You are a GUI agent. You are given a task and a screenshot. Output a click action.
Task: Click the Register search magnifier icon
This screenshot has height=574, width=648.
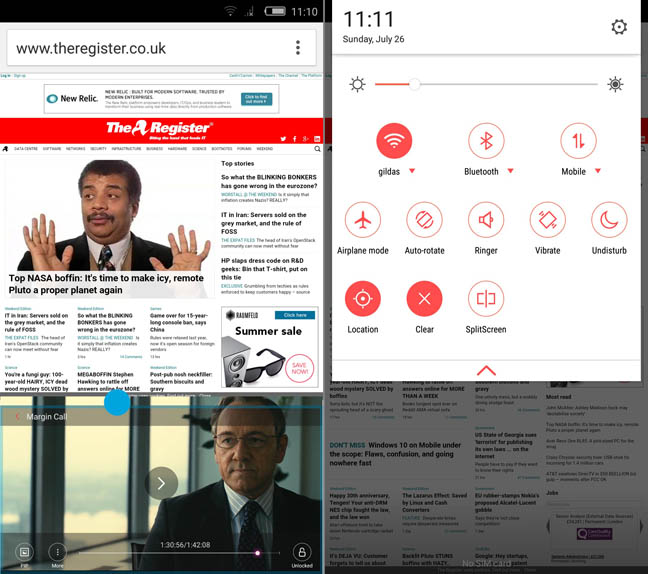click(317, 149)
